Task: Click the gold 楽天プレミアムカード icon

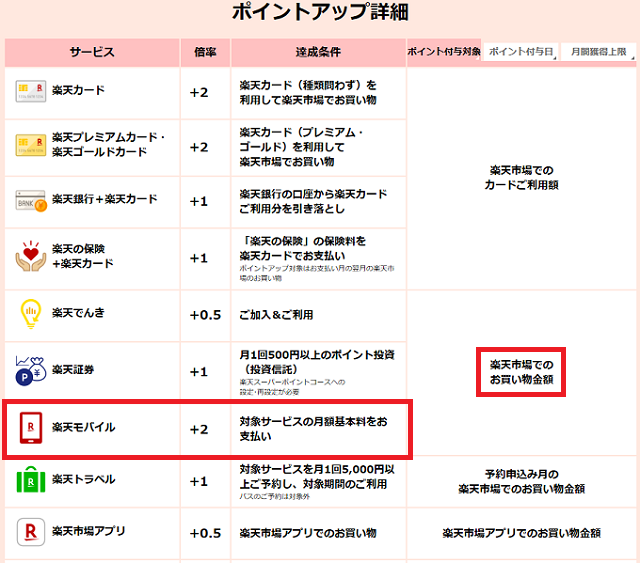Action: click(x=31, y=145)
